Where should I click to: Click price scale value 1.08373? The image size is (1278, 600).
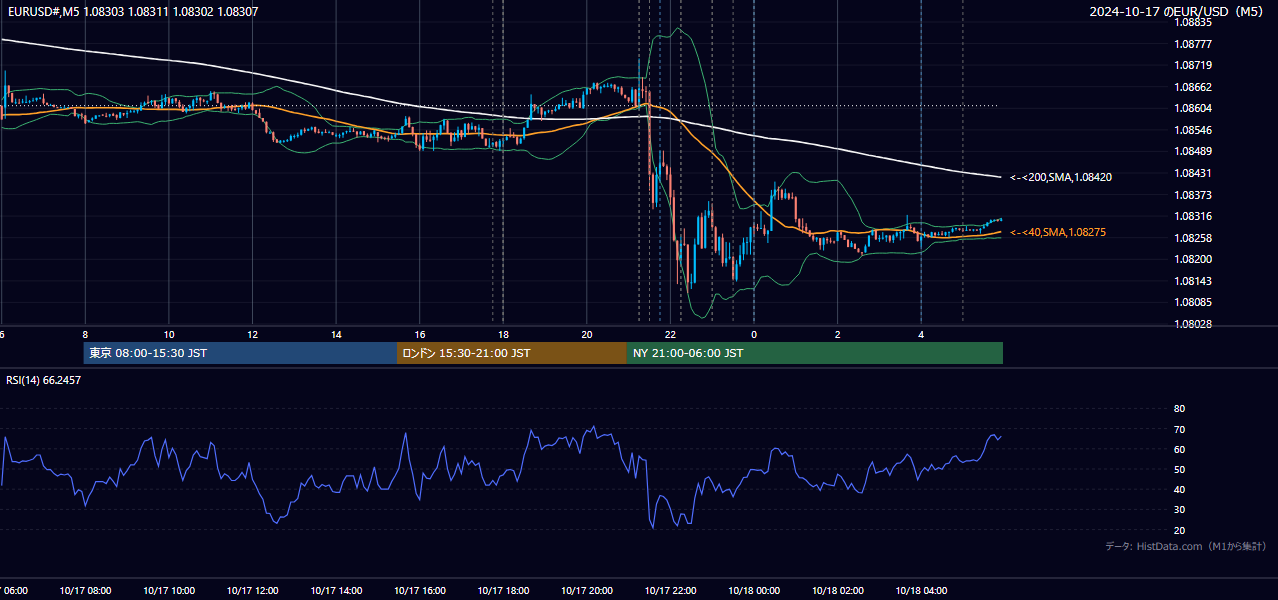tap(1193, 195)
